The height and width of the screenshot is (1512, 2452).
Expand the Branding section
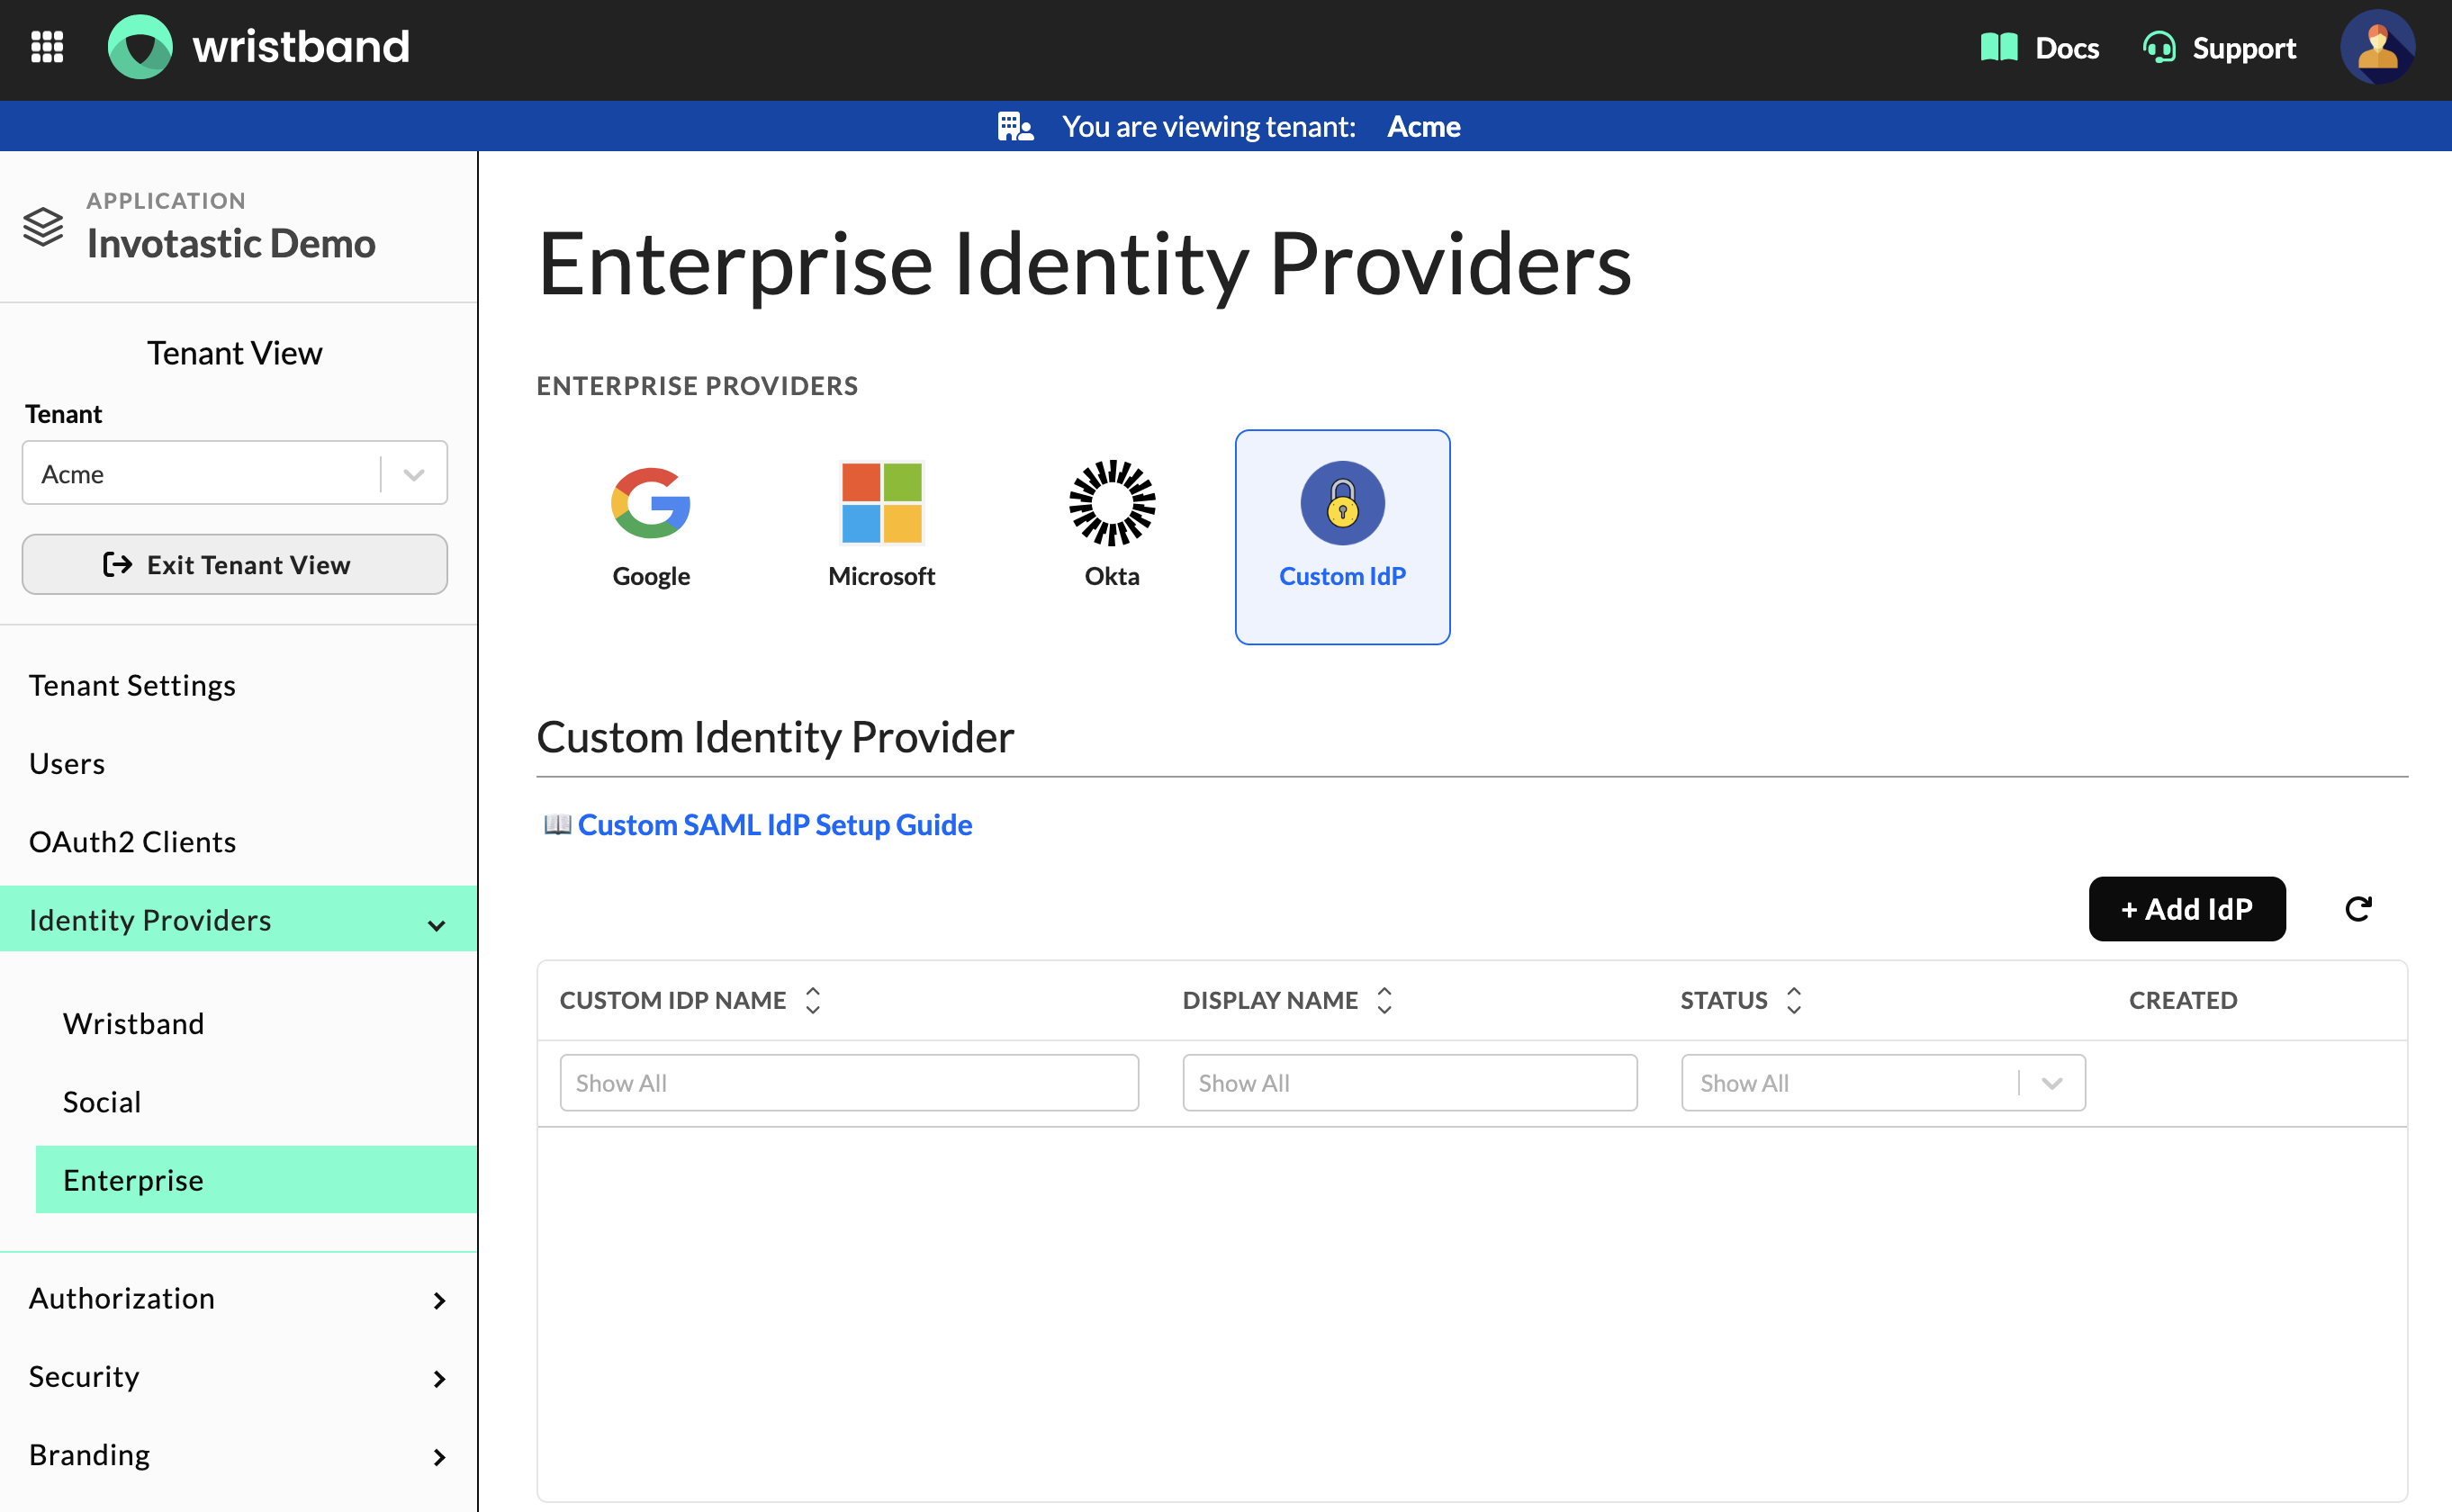[x=438, y=1456]
